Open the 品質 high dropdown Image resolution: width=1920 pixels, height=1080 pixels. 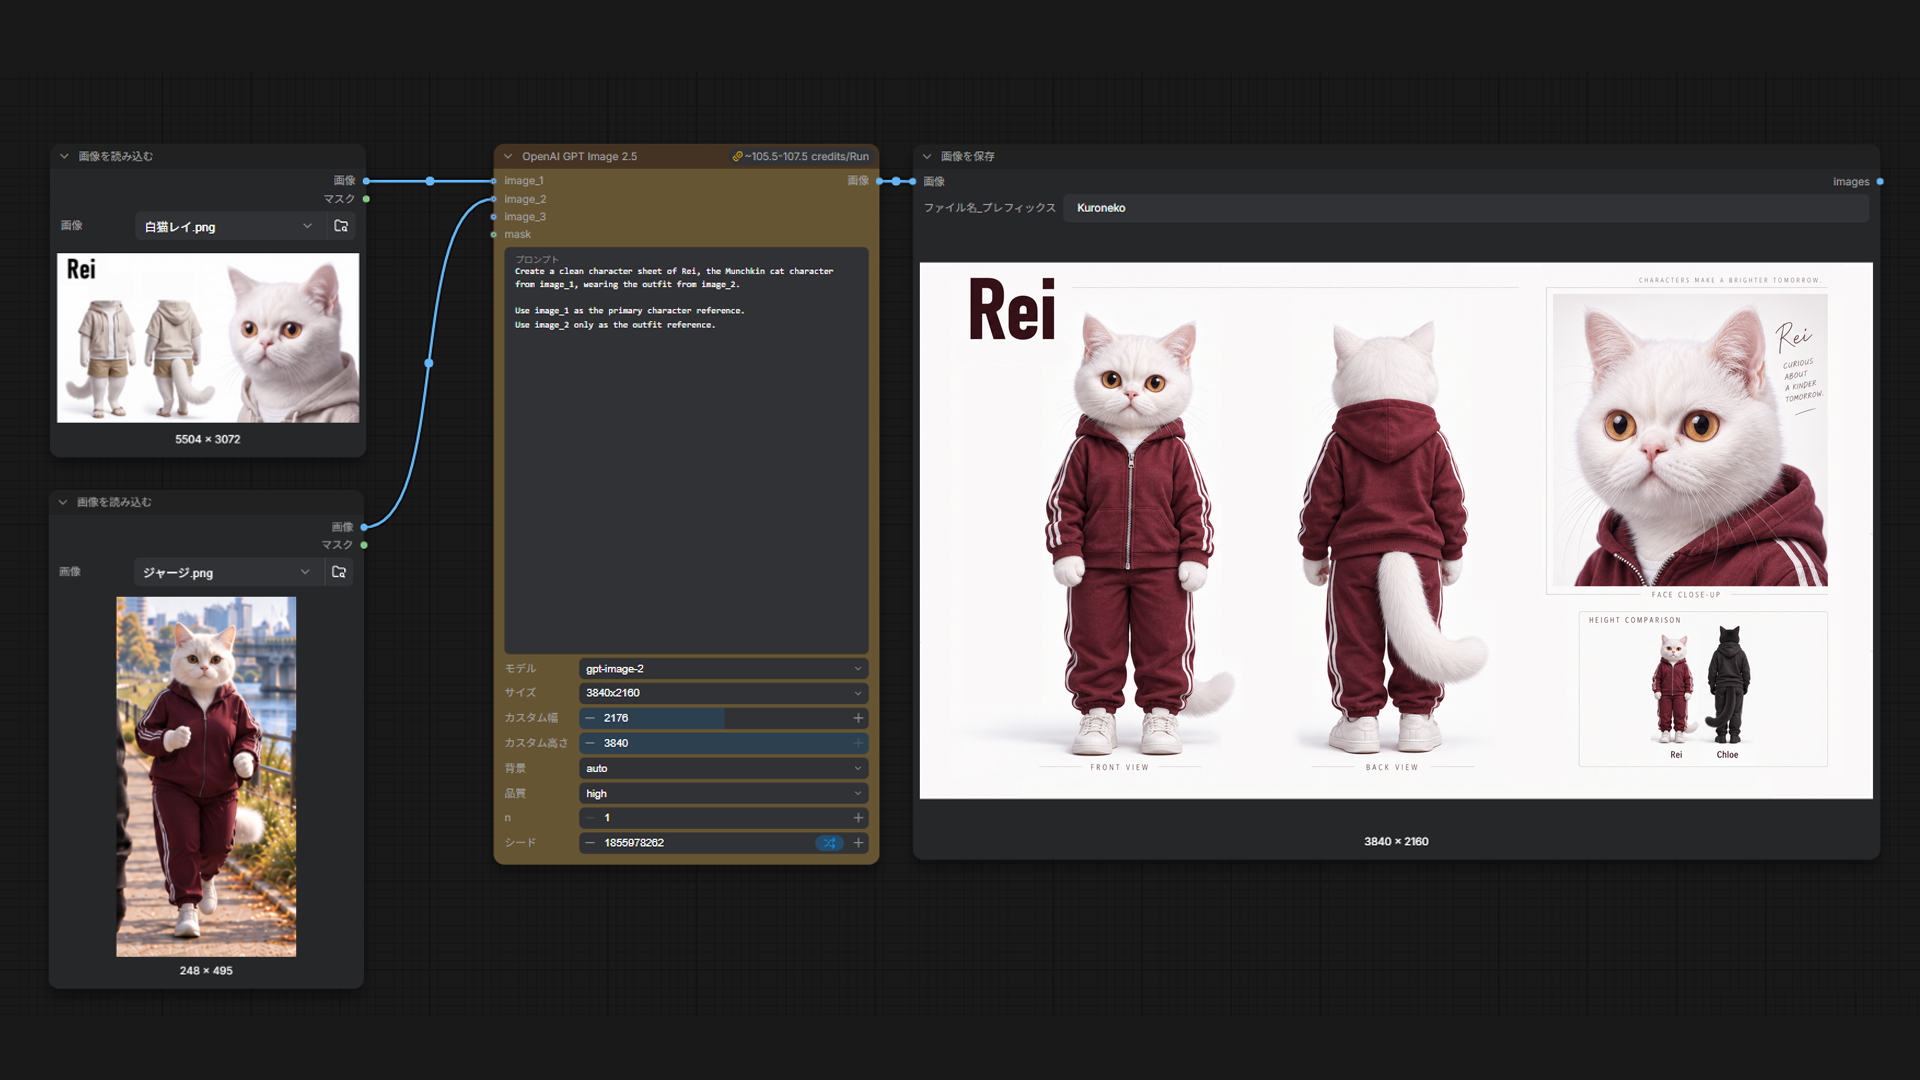pyautogui.click(x=723, y=793)
